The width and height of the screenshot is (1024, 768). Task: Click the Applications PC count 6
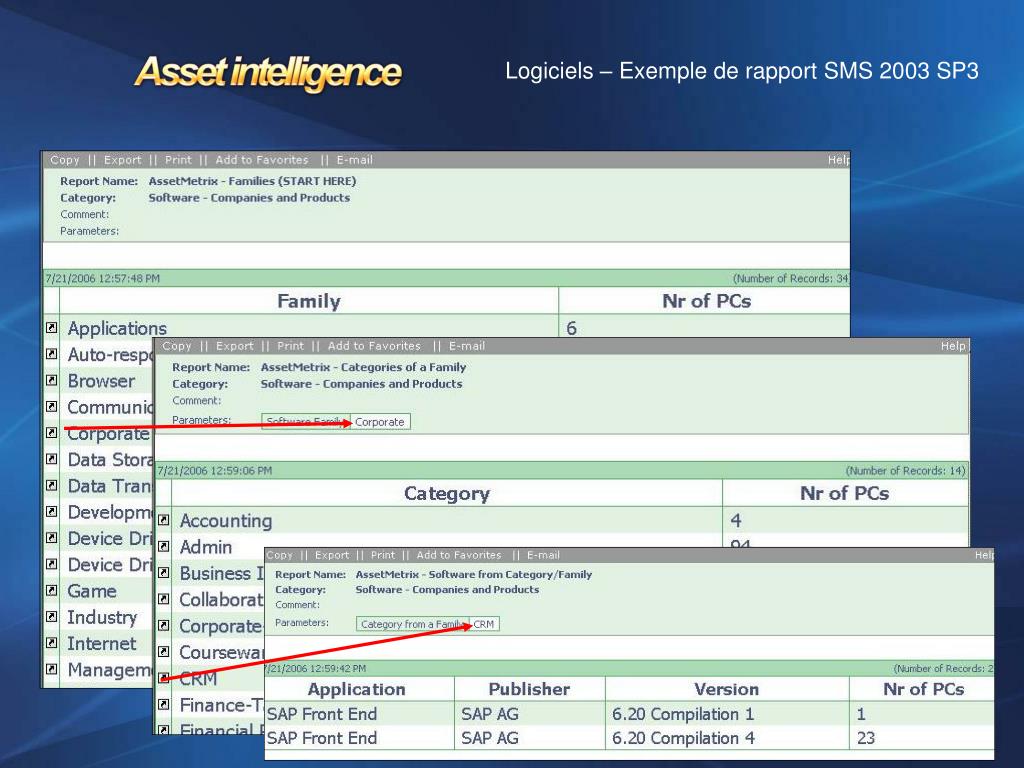coord(571,328)
